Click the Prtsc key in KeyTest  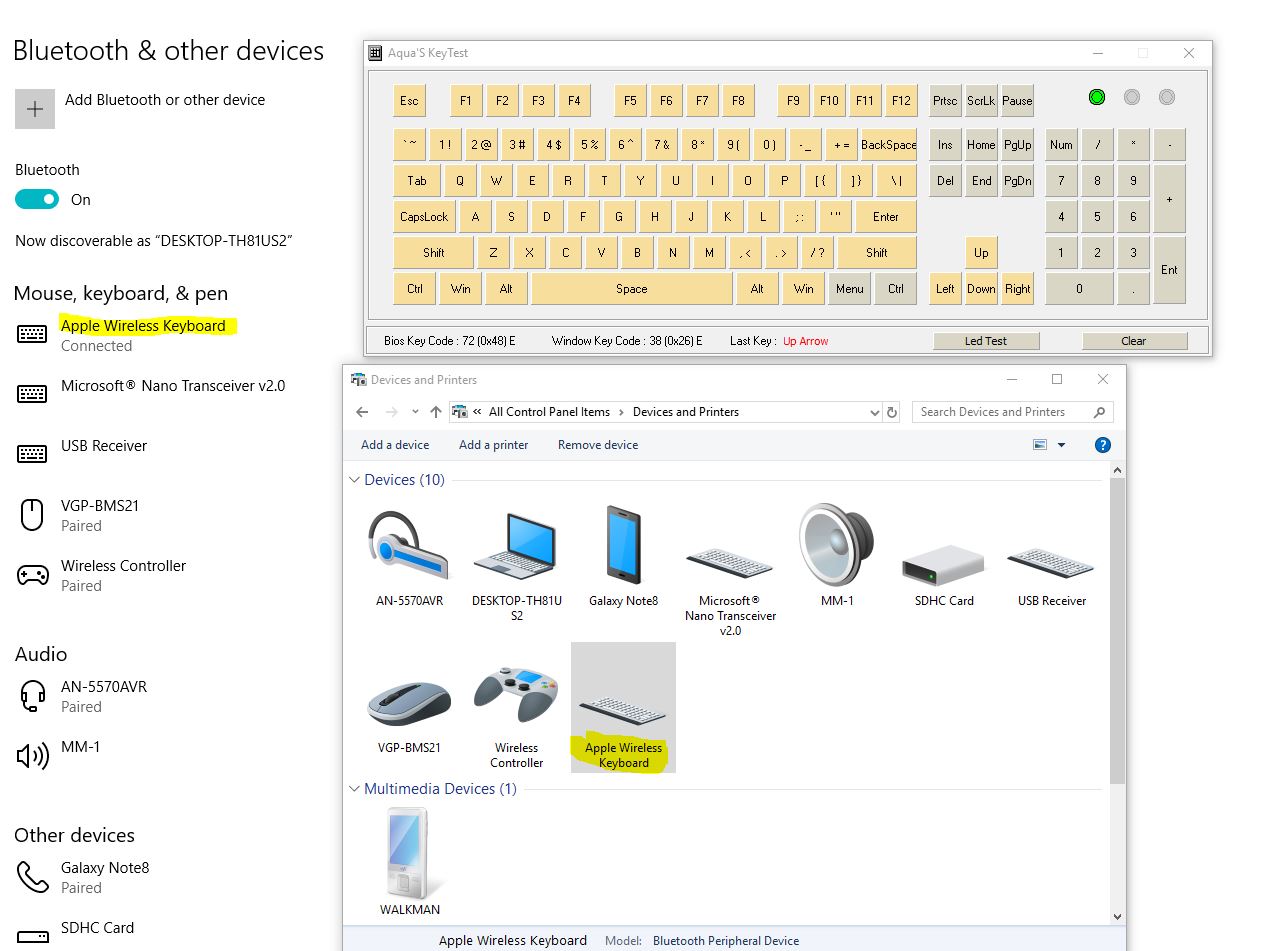tap(945, 101)
